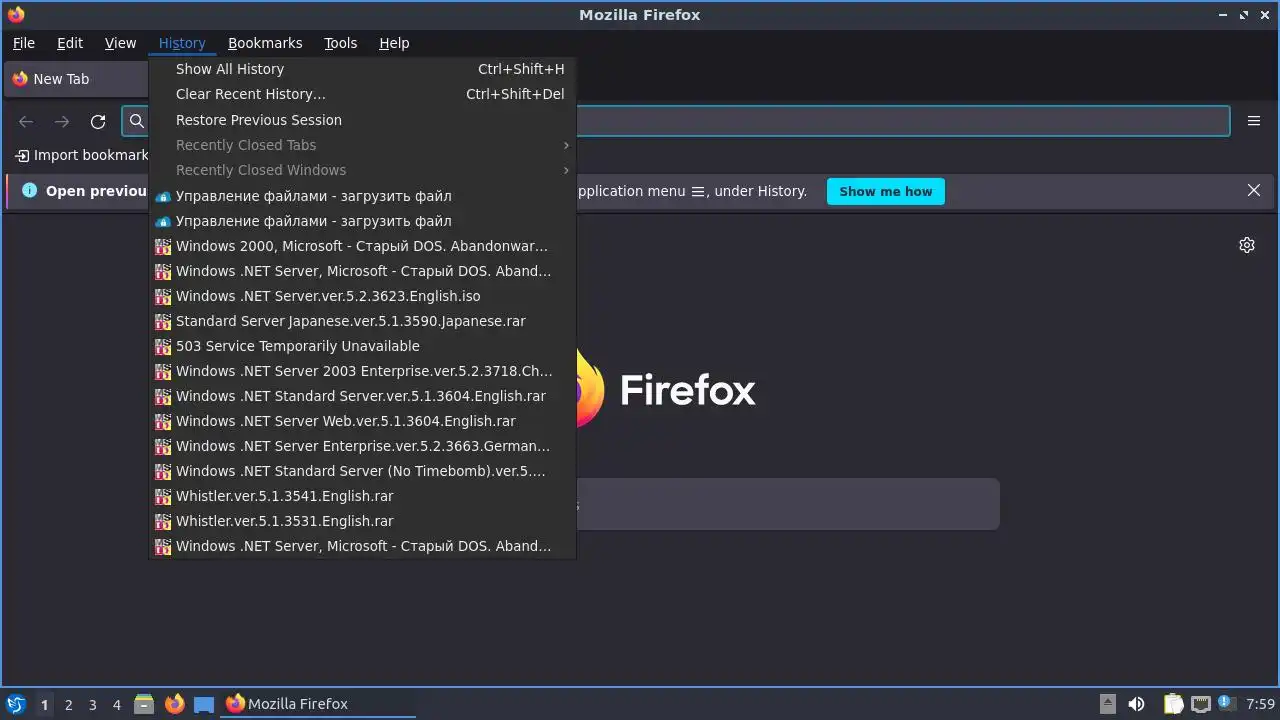Viewport: 1280px width, 720px height.
Task: Choose Show All History
Action: (362, 69)
